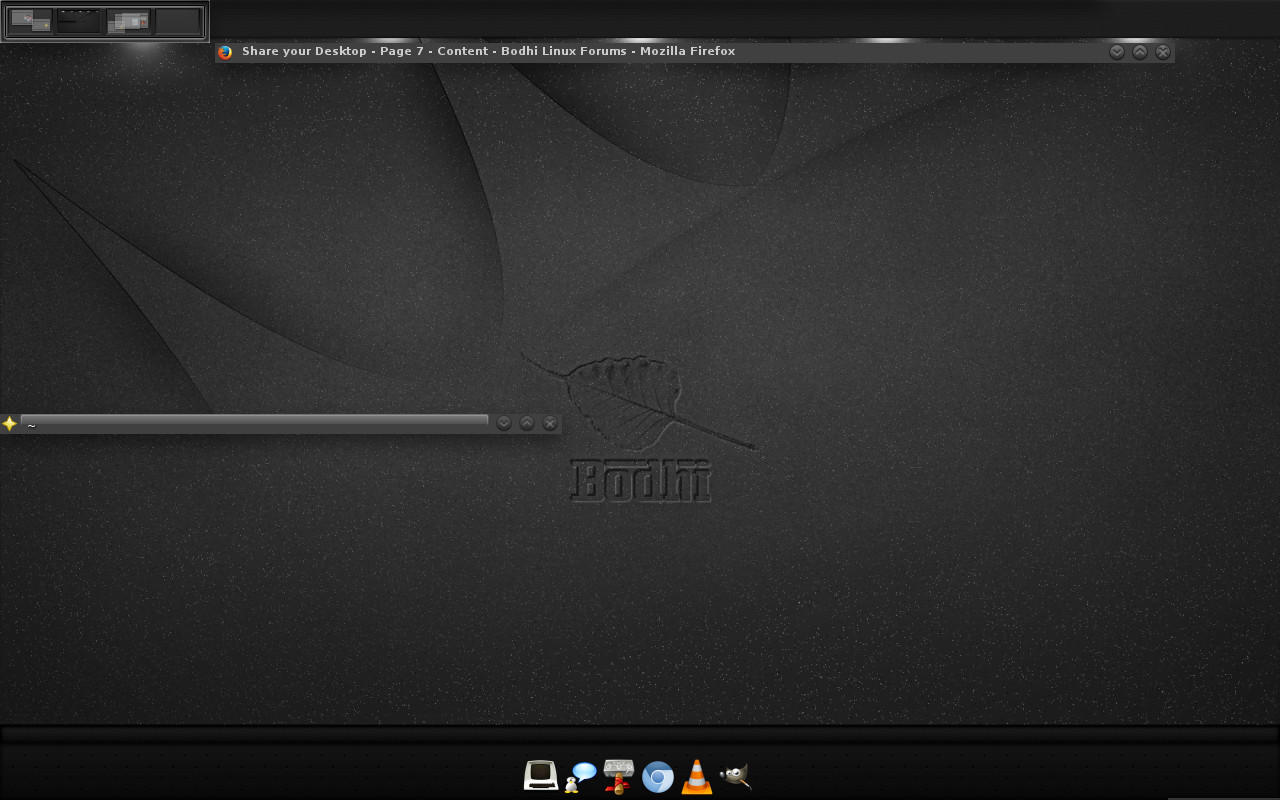
Task: Launch GIMP from the dock
Action: click(735, 776)
